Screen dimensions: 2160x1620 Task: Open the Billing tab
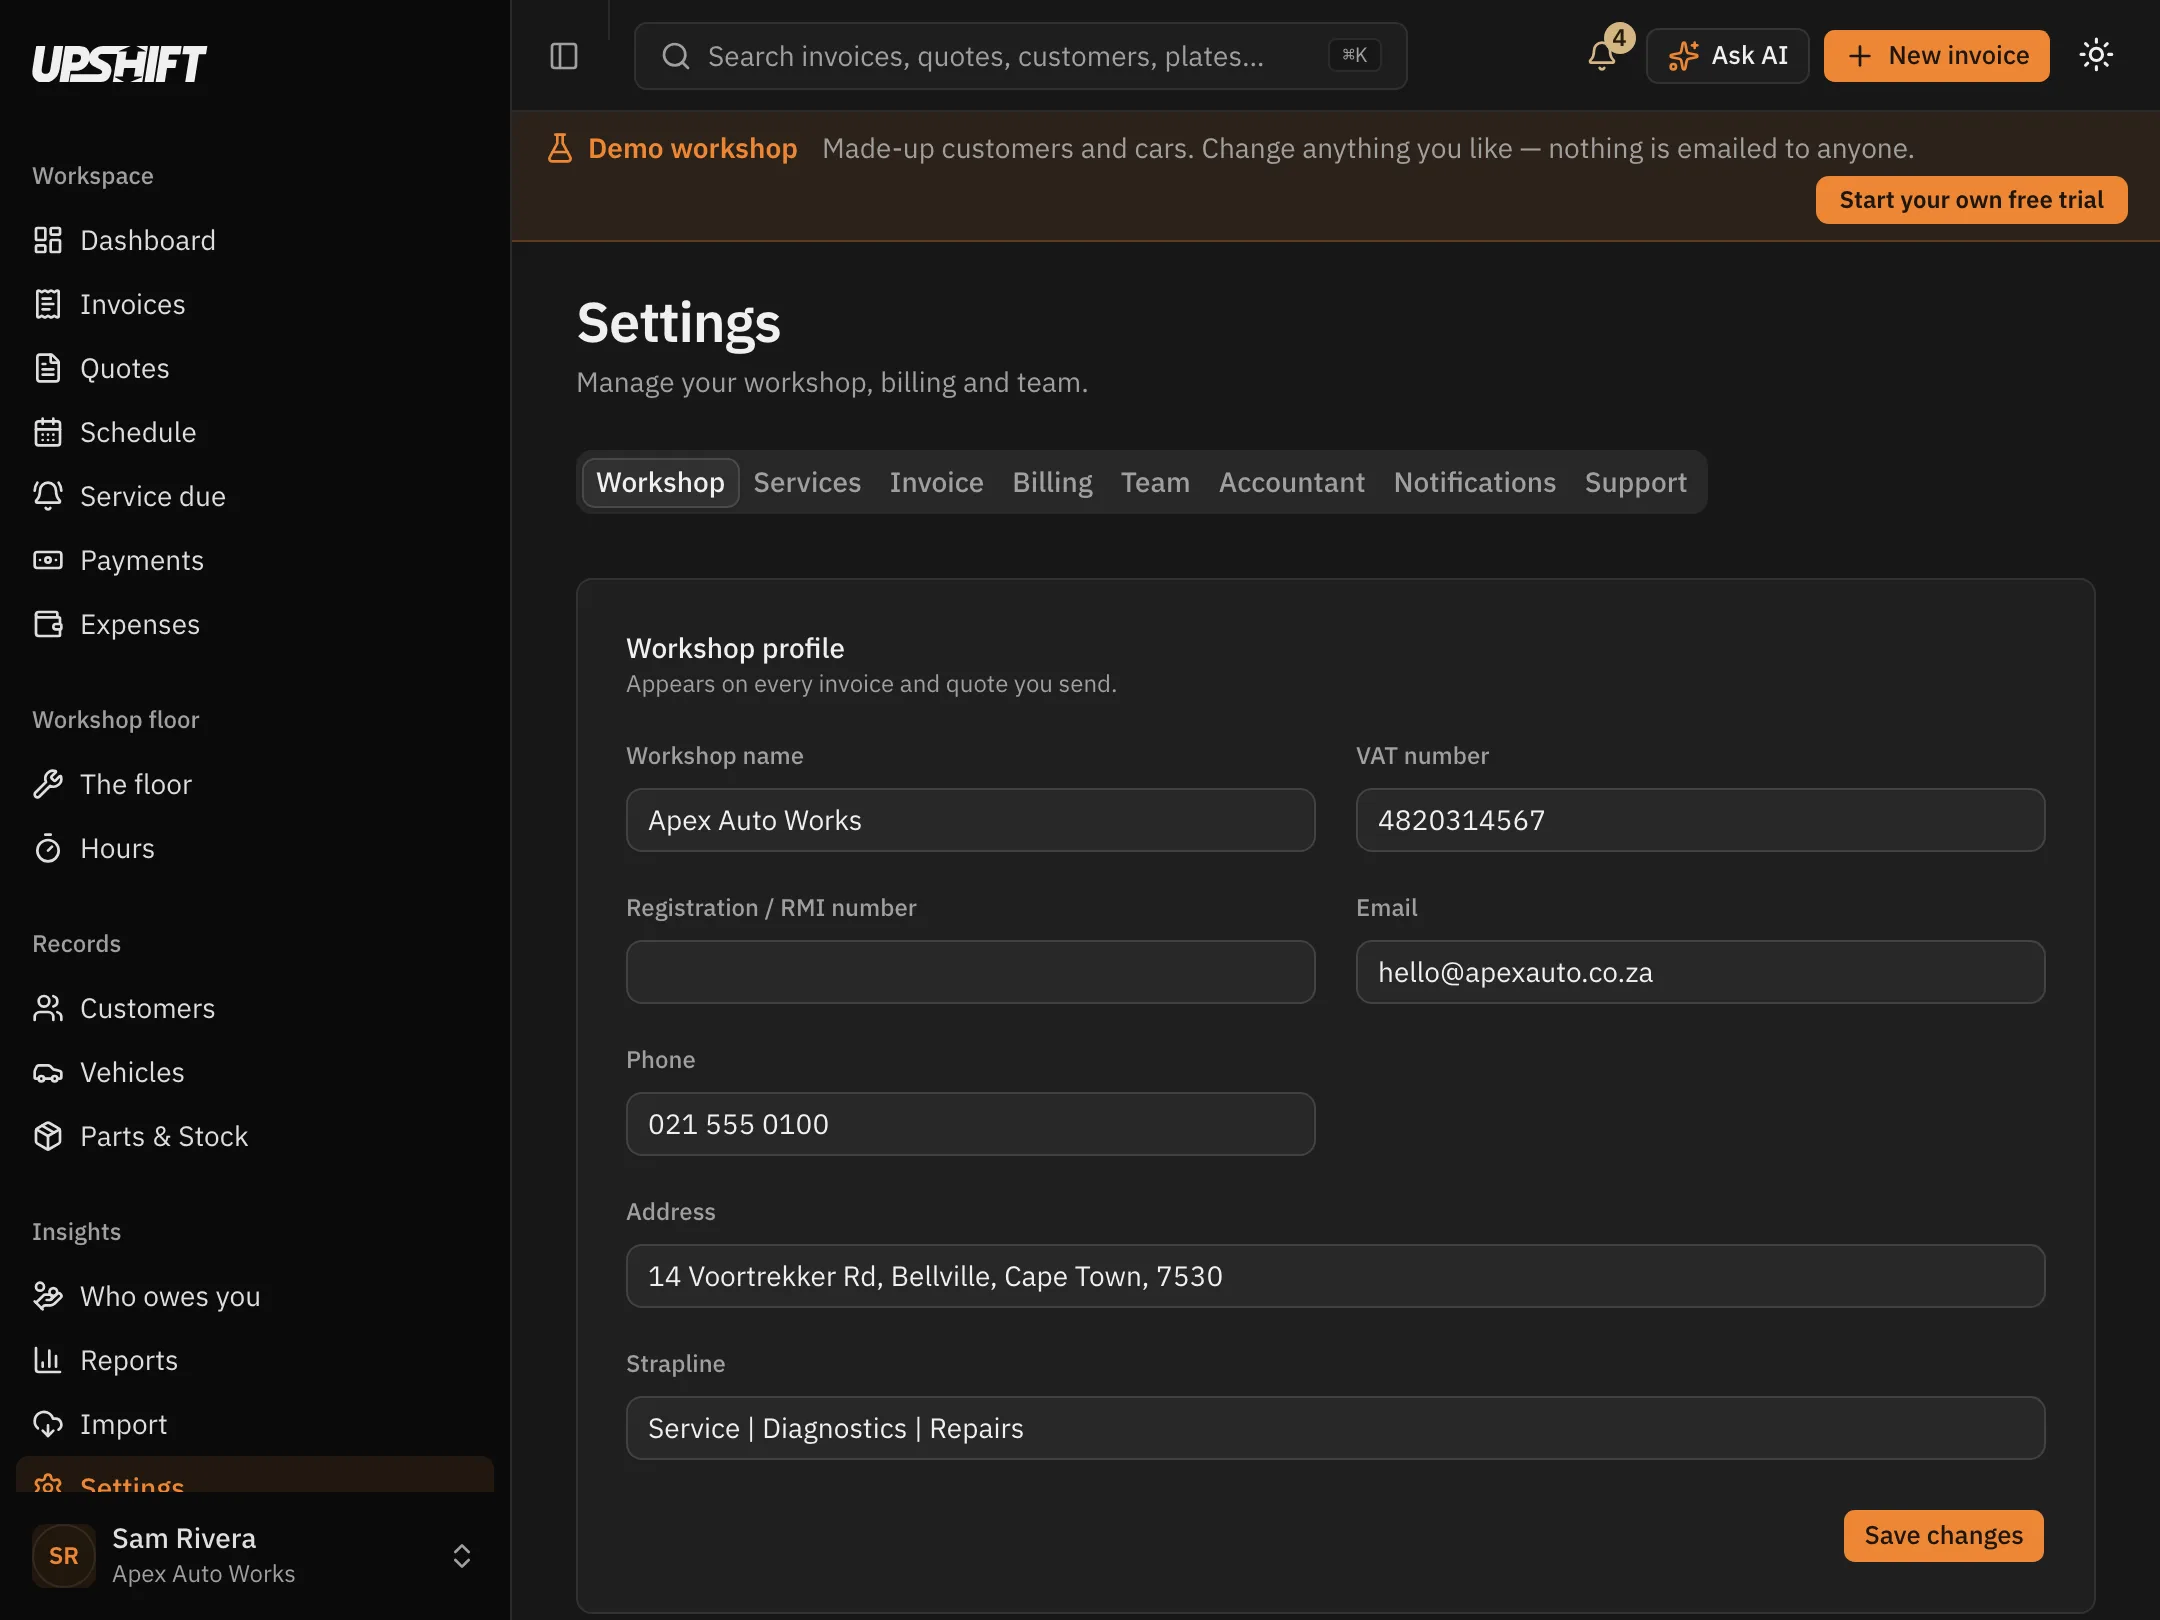[1052, 482]
